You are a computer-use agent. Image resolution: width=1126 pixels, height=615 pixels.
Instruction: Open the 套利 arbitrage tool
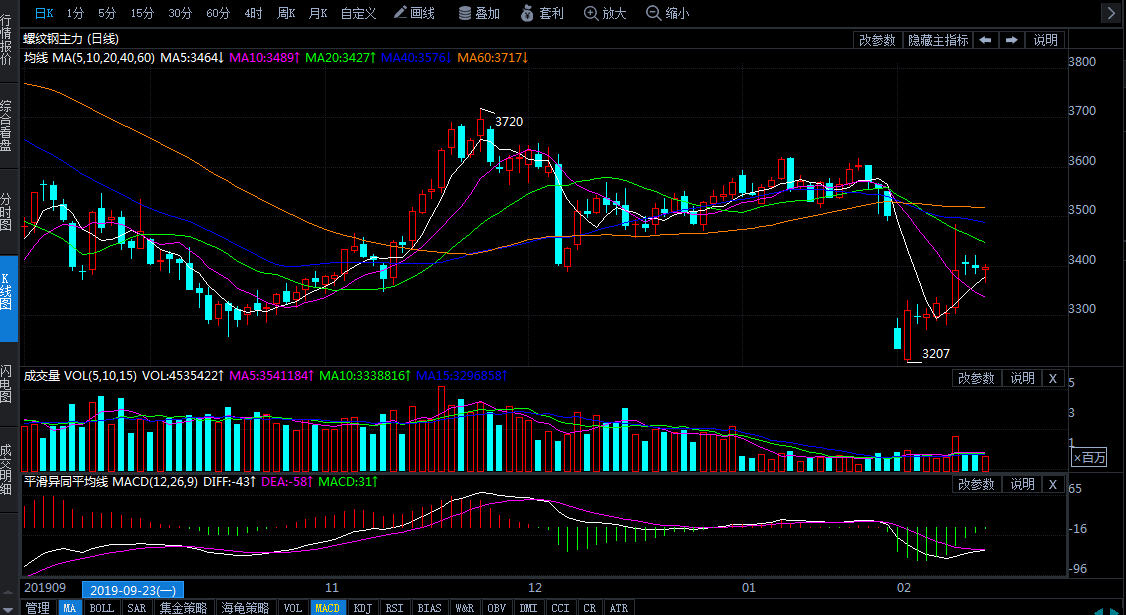(x=541, y=13)
